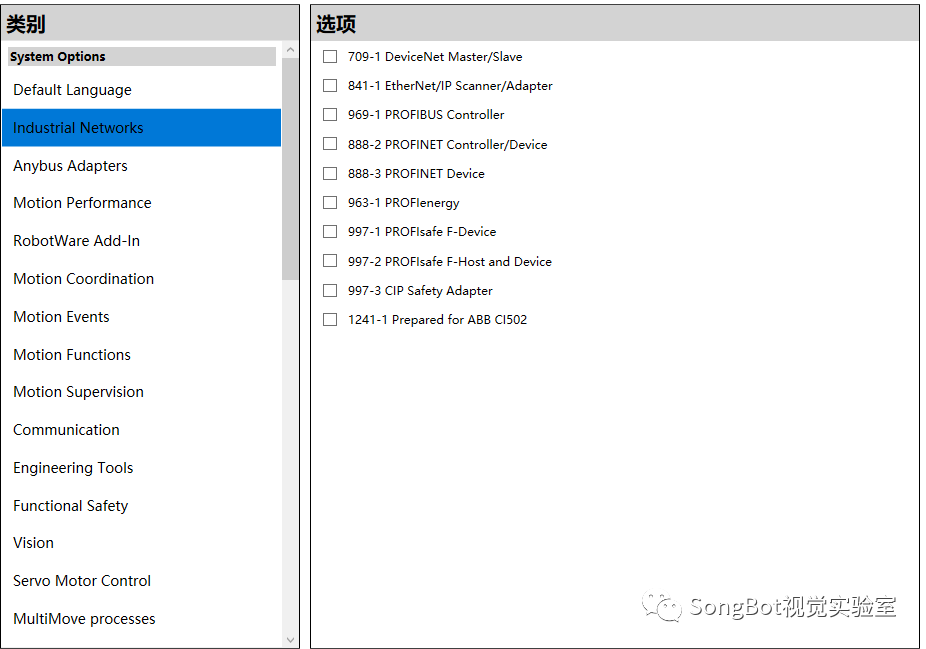Select MultiMove processes category
The width and height of the screenshot is (926, 649).
pos(142,618)
